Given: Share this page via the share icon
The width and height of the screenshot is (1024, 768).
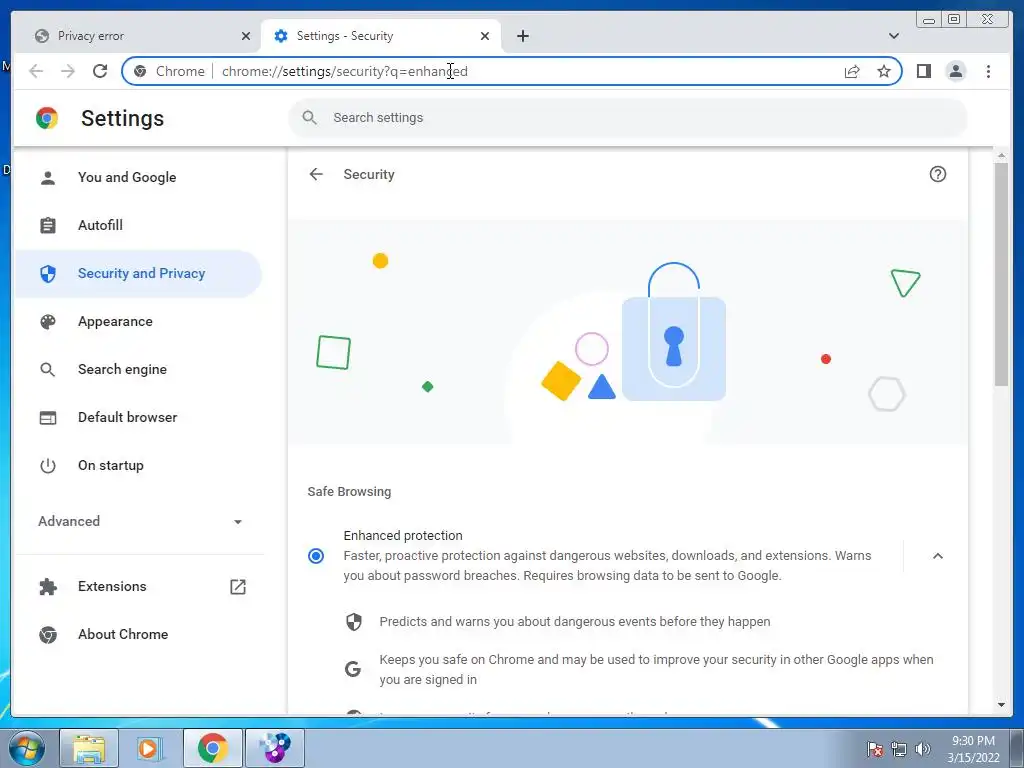Looking at the screenshot, I should coord(852,71).
